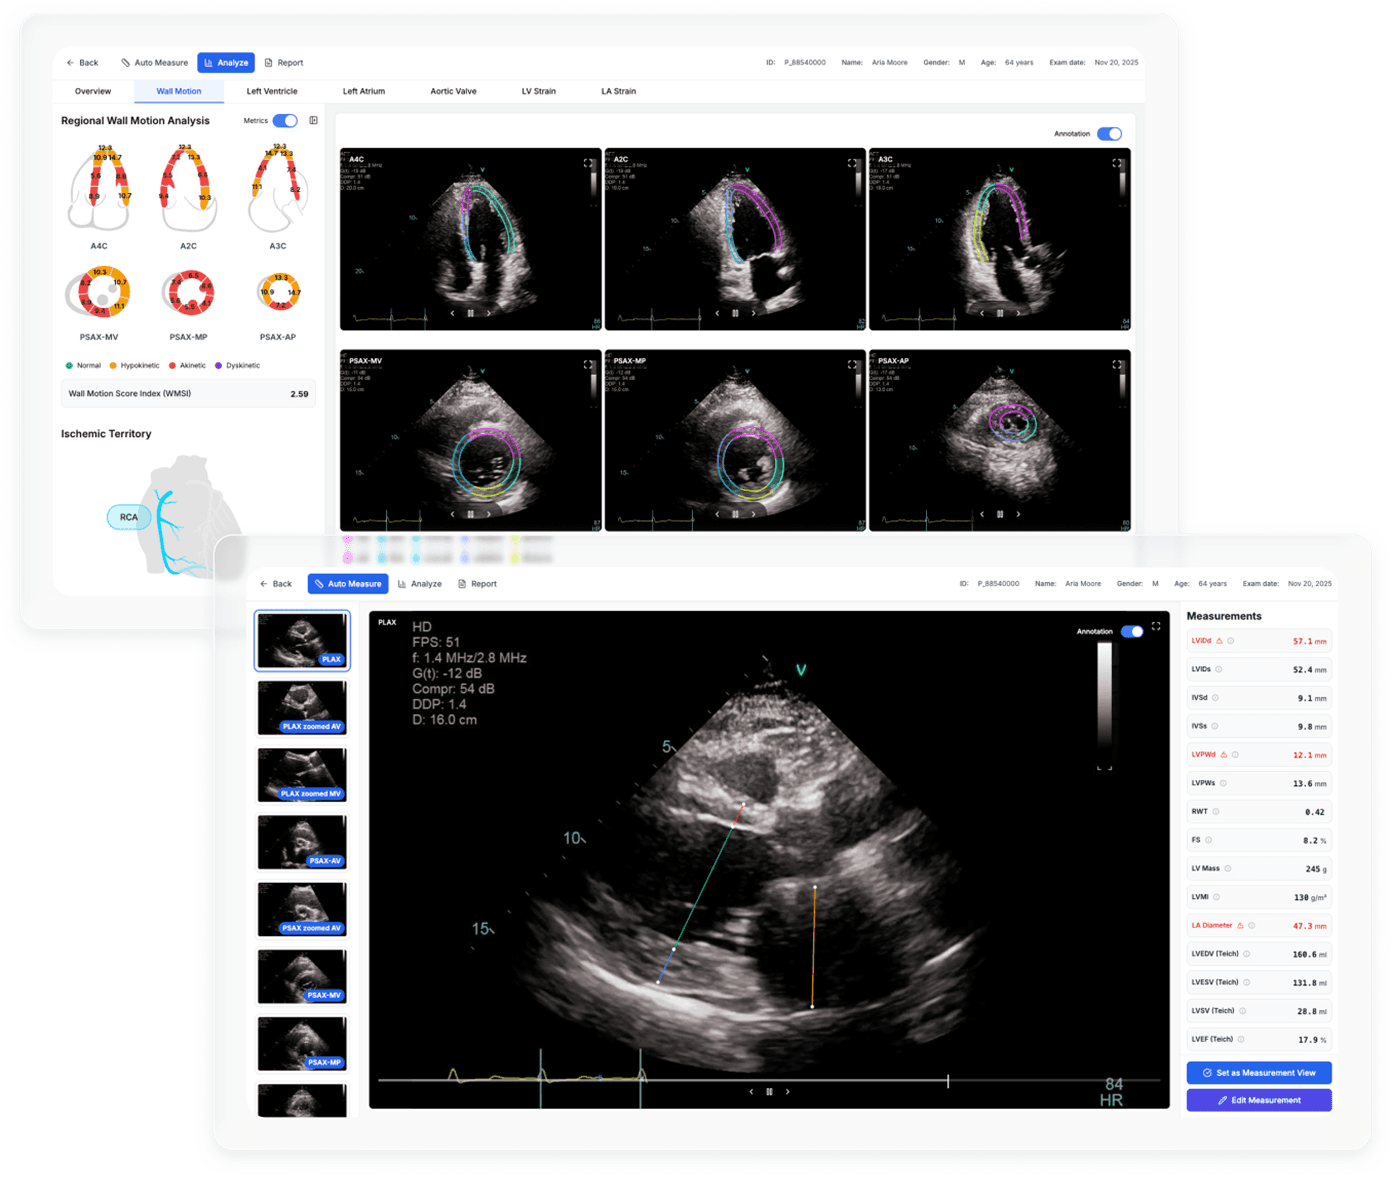Disable the Metrics toggle in Regional Wall Motion Analysis
The width and height of the screenshot is (1392, 1178).
pos(286,119)
